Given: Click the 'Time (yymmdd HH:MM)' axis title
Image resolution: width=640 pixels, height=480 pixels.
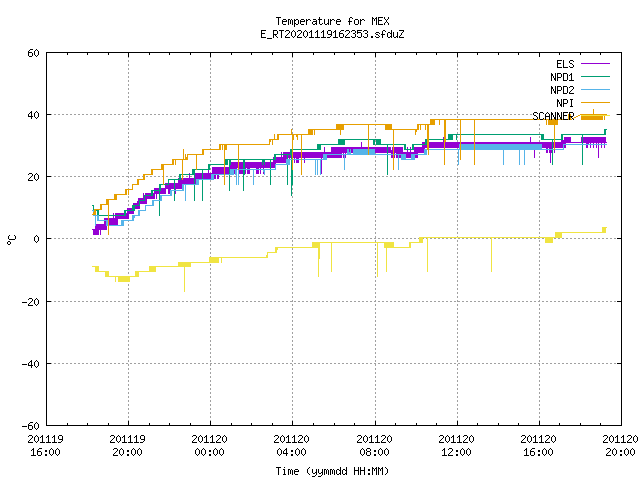Looking at the screenshot, I should coord(332,471).
